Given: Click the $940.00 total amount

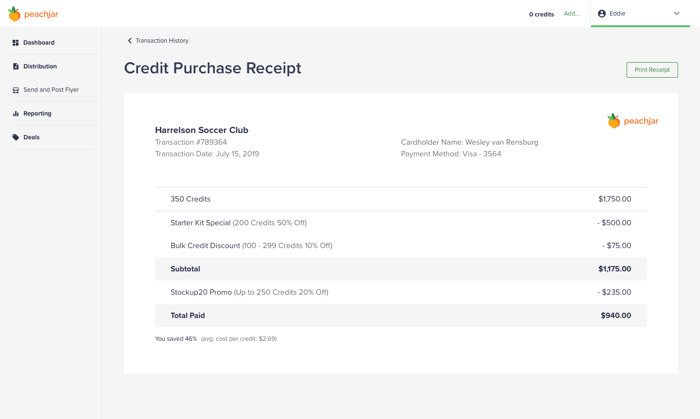Looking at the screenshot, I should [616, 315].
